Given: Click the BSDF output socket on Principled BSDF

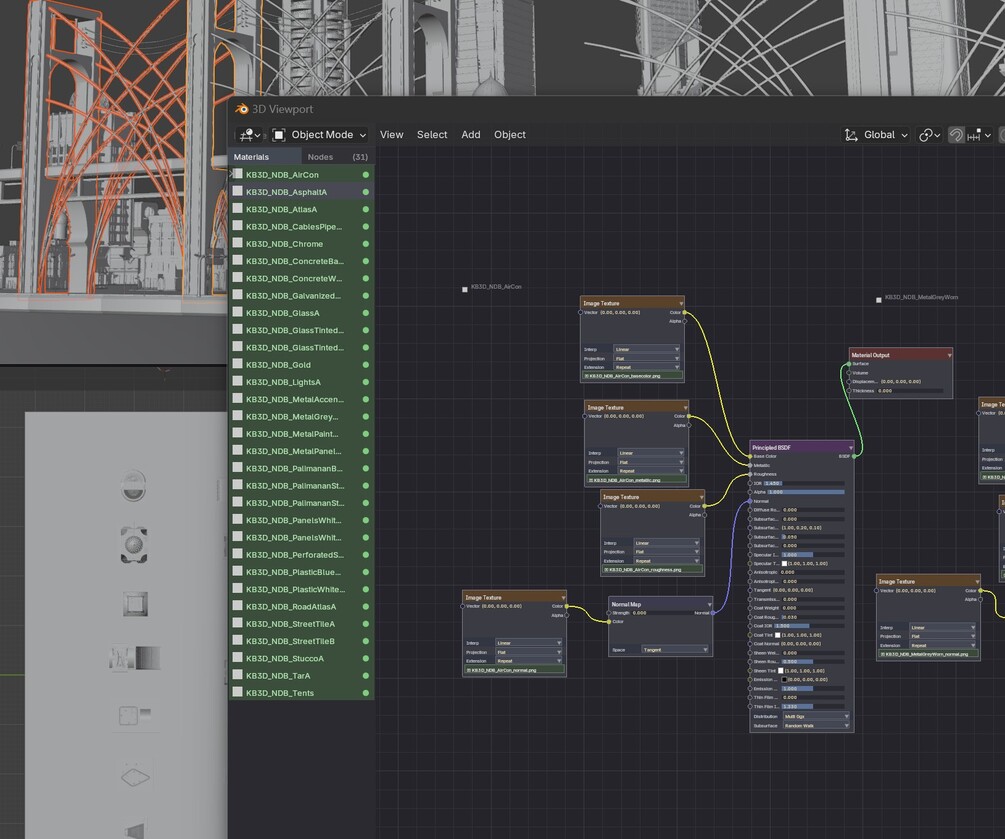Looking at the screenshot, I should pyautogui.click(x=854, y=456).
